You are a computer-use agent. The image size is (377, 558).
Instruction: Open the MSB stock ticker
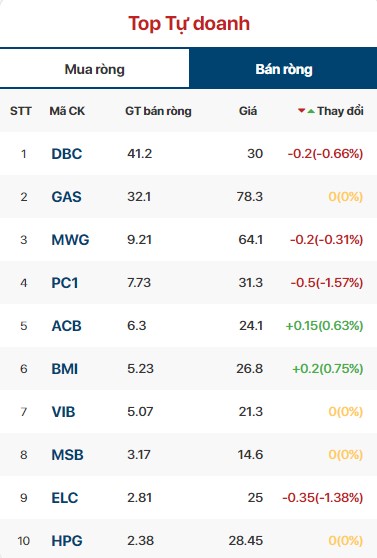[x=68, y=455]
